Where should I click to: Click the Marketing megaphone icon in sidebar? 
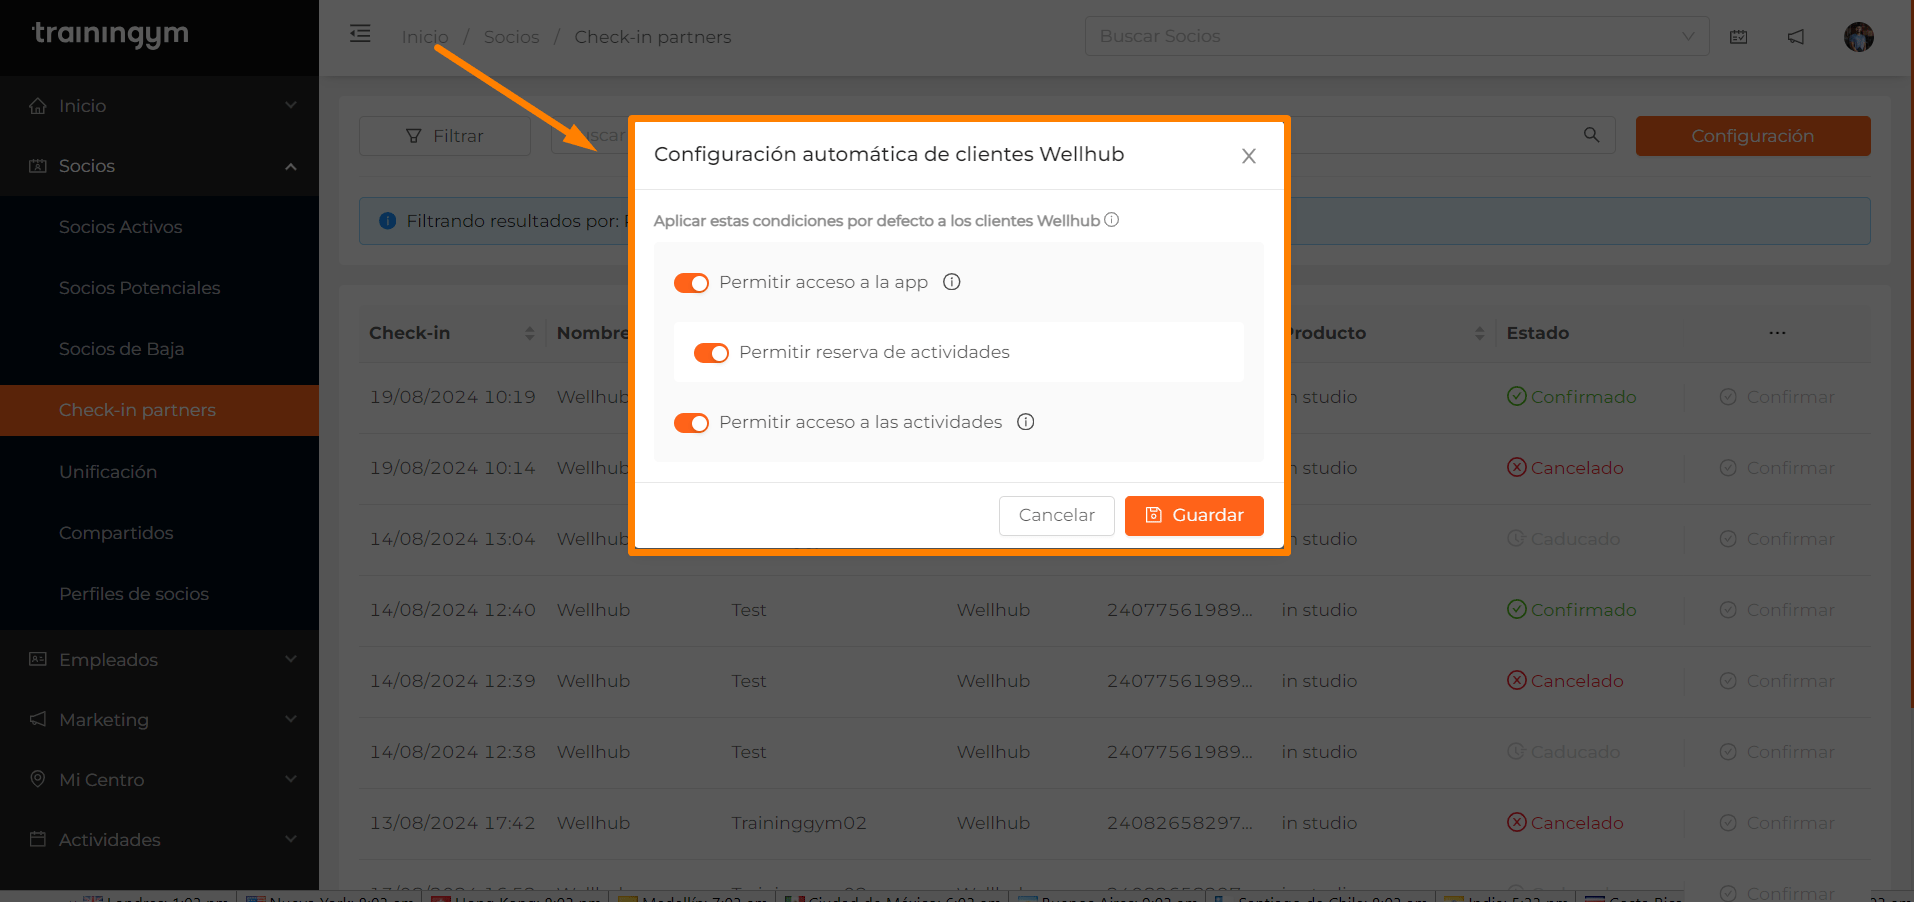38,719
